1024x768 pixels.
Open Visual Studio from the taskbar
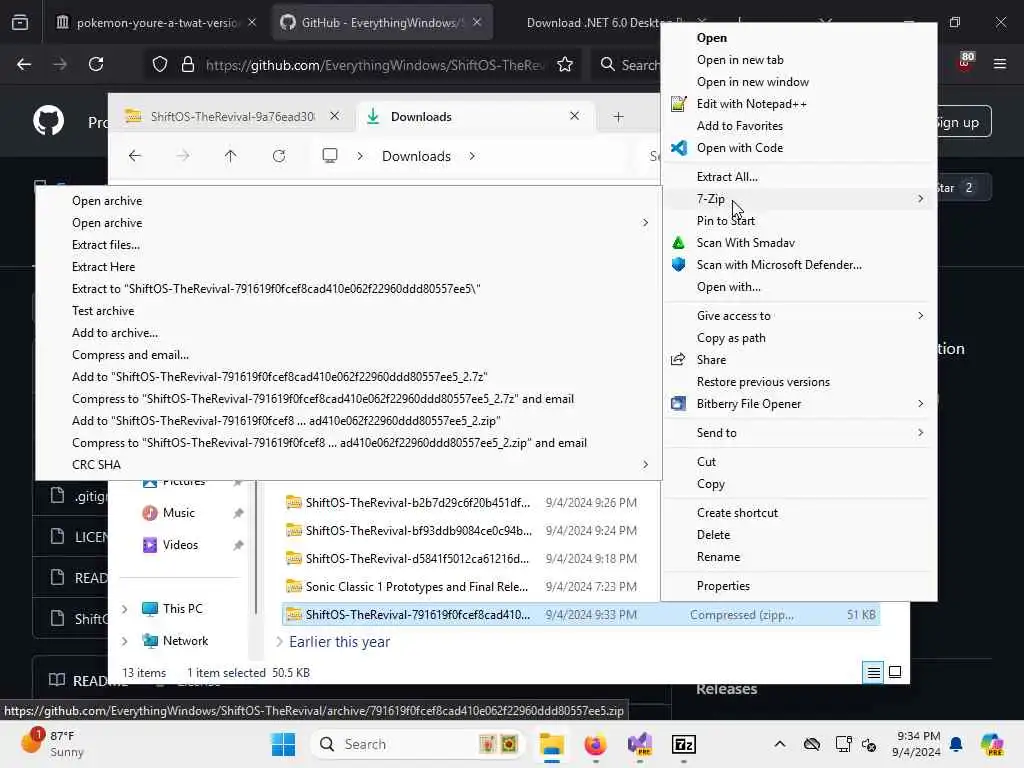point(639,744)
